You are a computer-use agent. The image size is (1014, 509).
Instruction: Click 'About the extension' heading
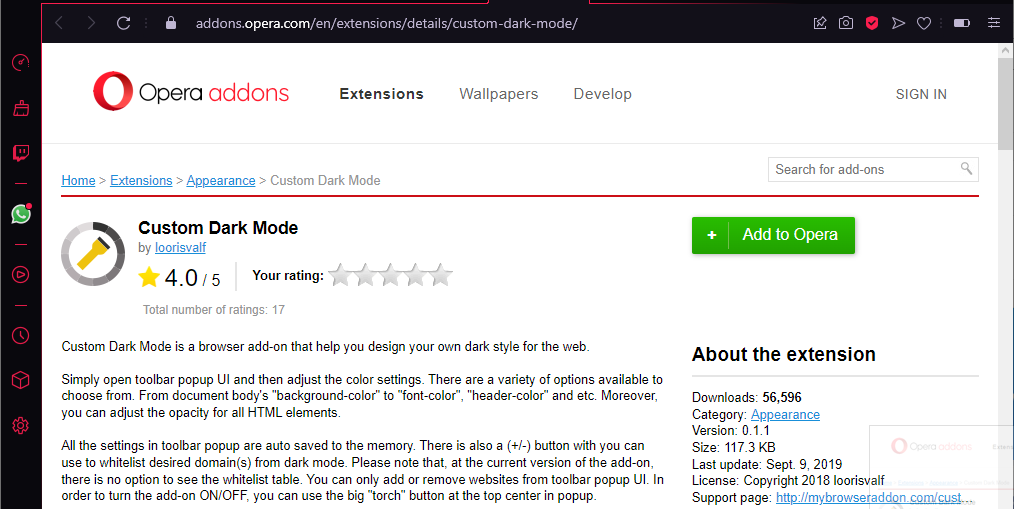pos(784,354)
